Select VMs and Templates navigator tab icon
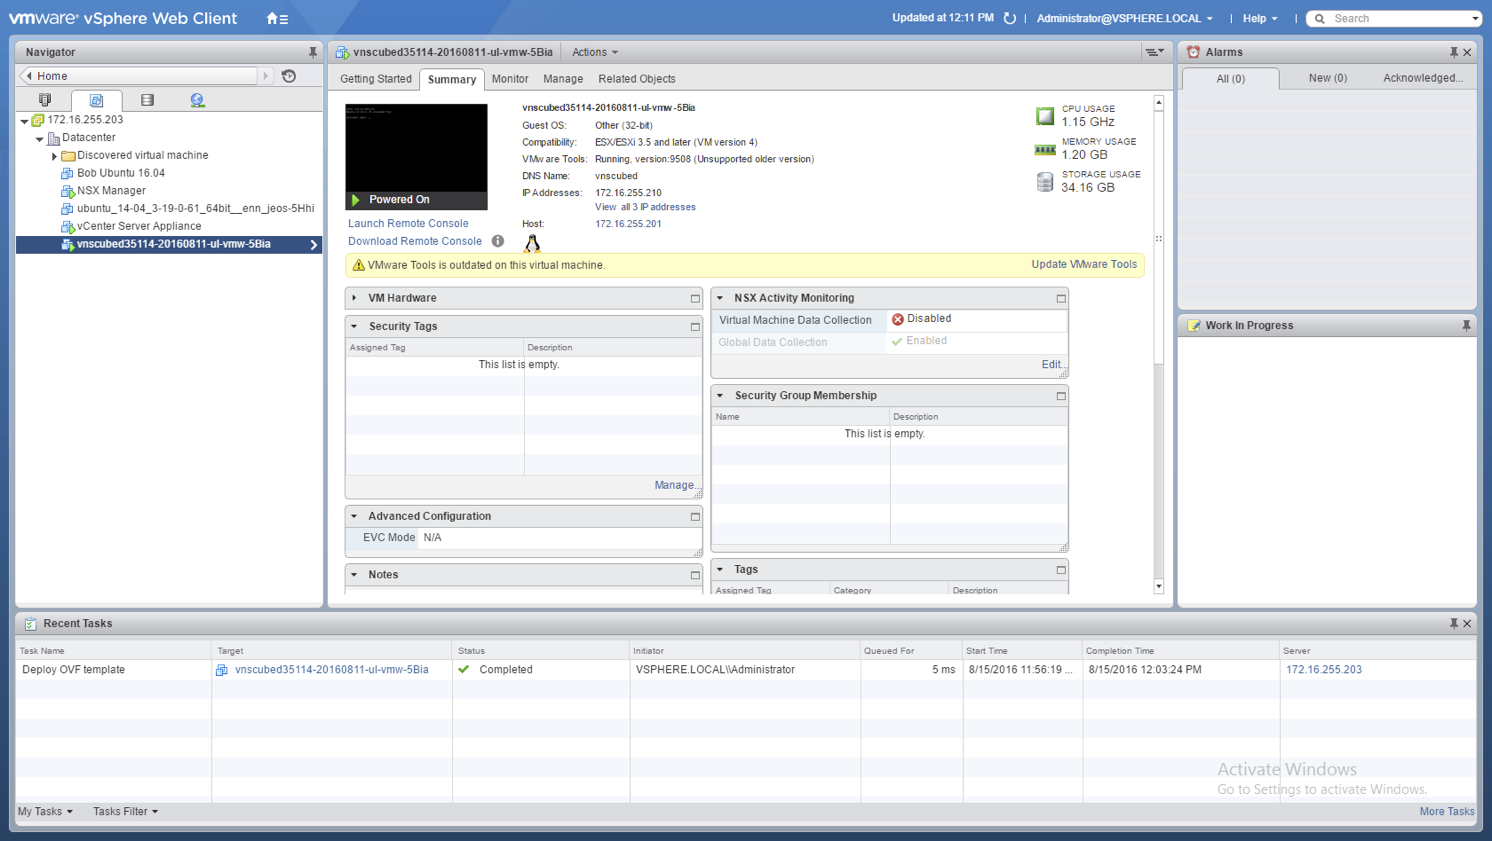This screenshot has height=841, width=1492. pos(96,100)
